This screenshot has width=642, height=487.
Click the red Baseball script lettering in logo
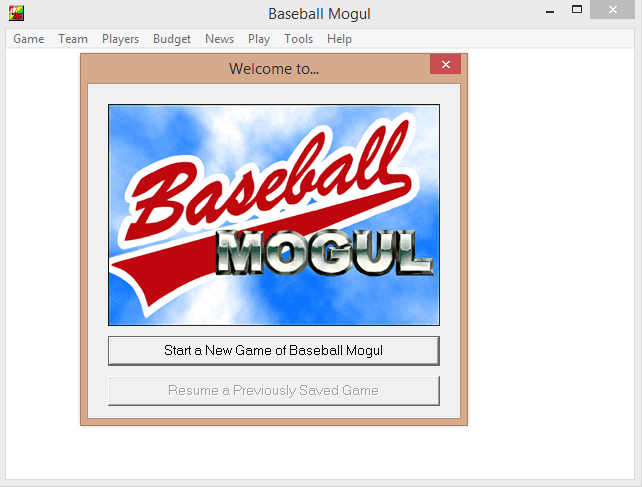pos(268,178)
